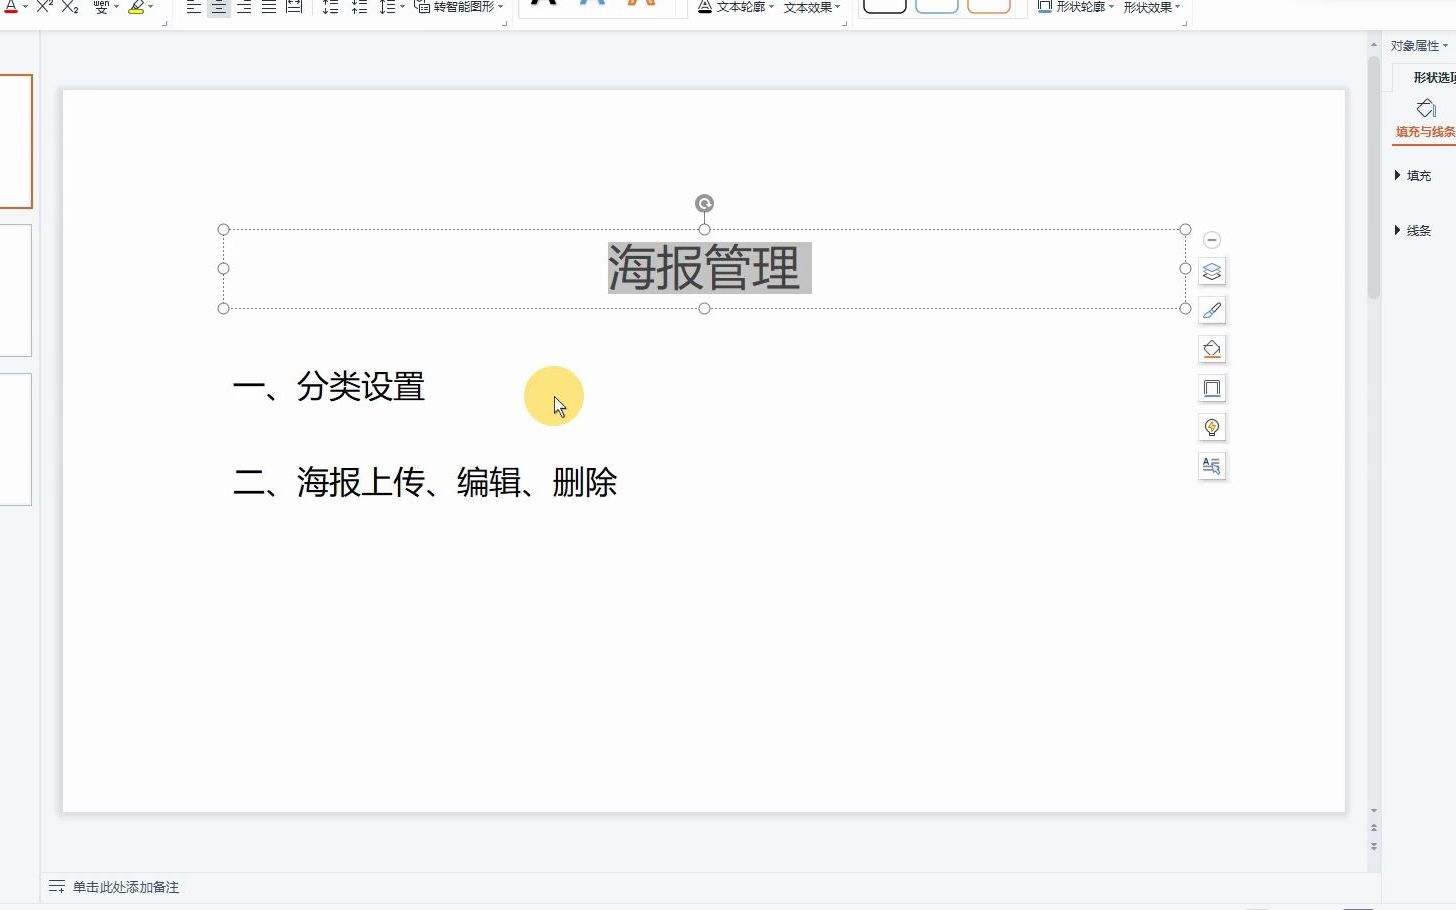Open the 文本效果 dropdown
Viewport: 1456px width, 910px height.
[x=810, y=7]
